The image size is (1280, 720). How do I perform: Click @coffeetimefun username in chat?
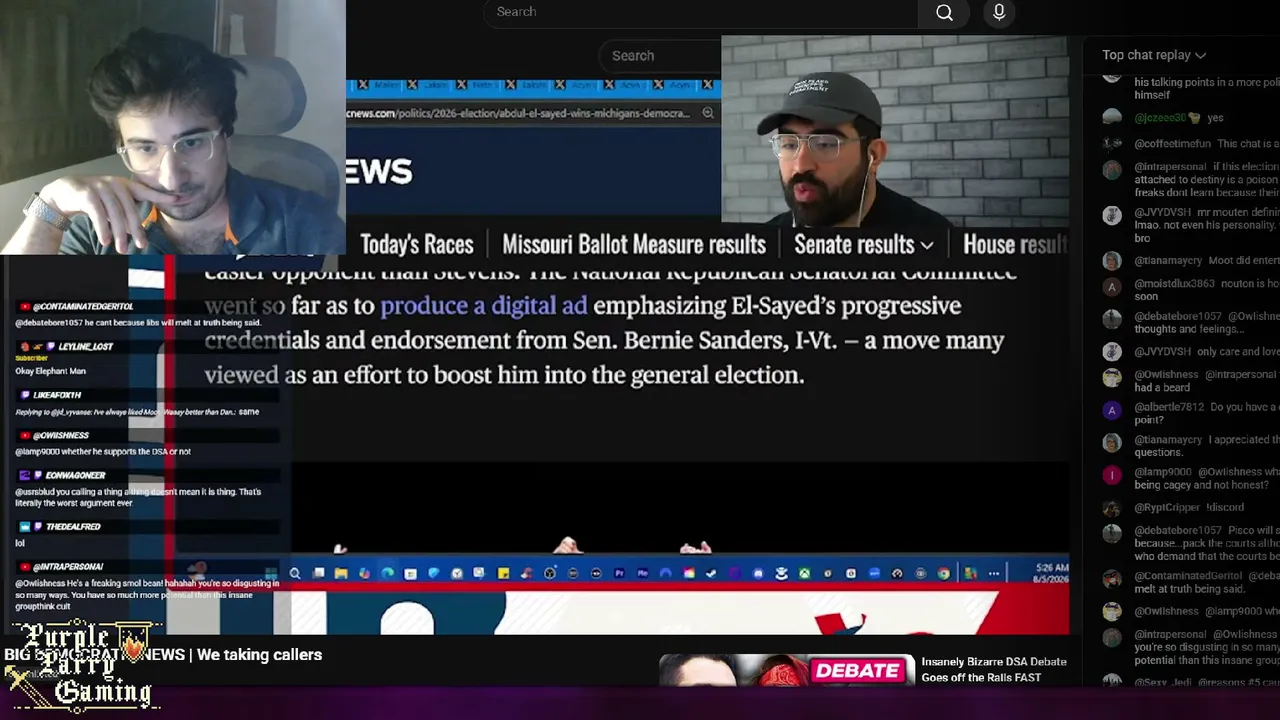(x=1172, y=144)
